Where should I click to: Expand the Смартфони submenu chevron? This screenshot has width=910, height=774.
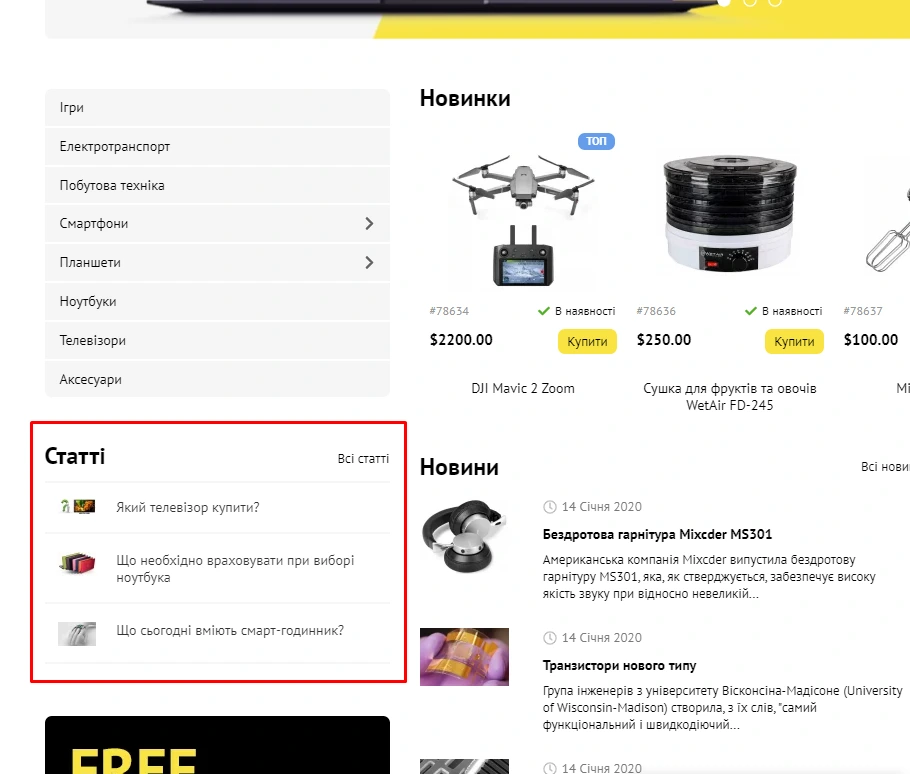pyautogui.click(x=369, y=224)
